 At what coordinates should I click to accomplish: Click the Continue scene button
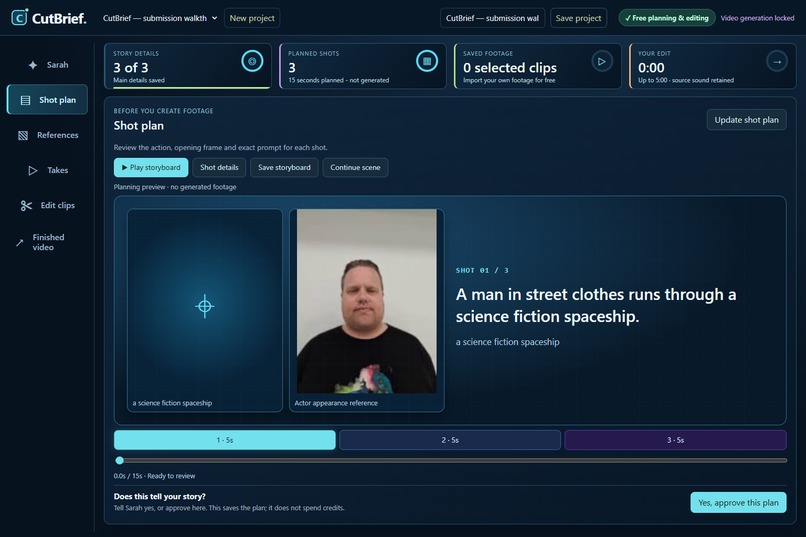tap(355, 168)
